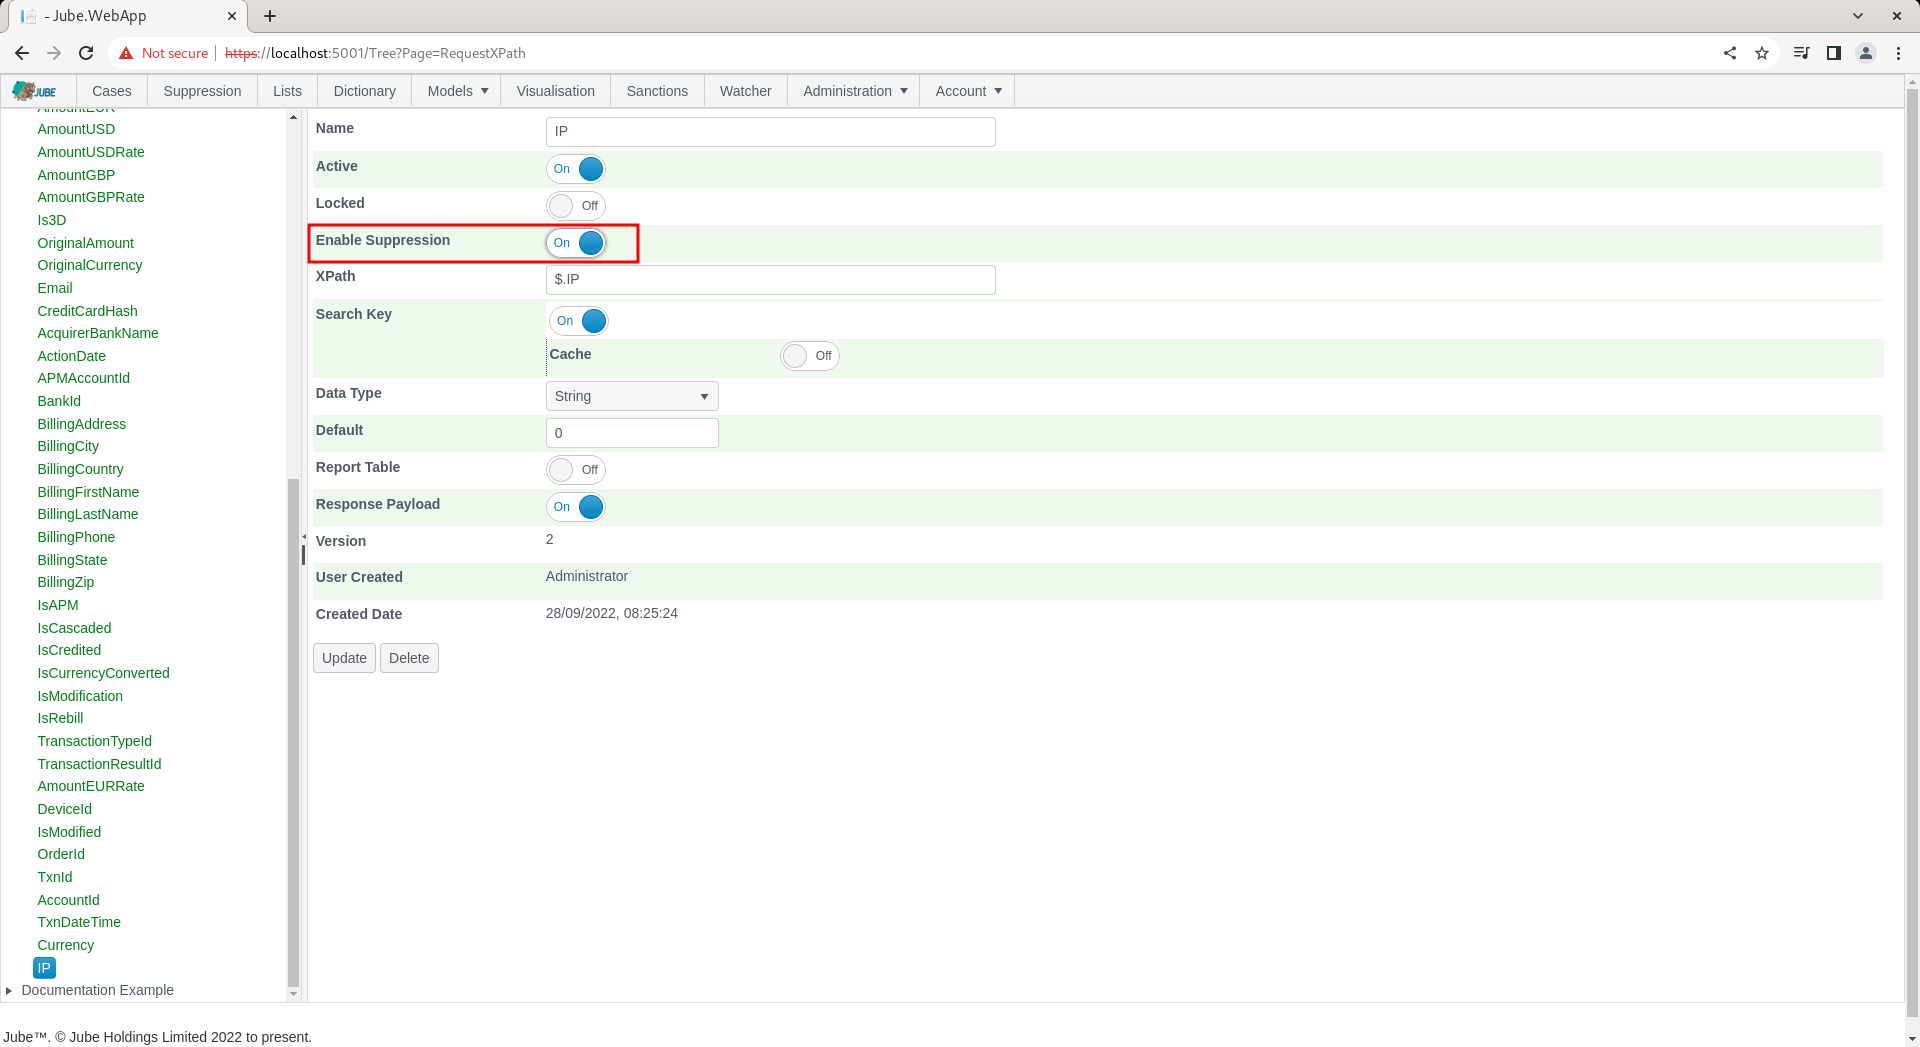Select AmountUSD in the tree
The image size is (1920, 1047).
coord(76,129)
